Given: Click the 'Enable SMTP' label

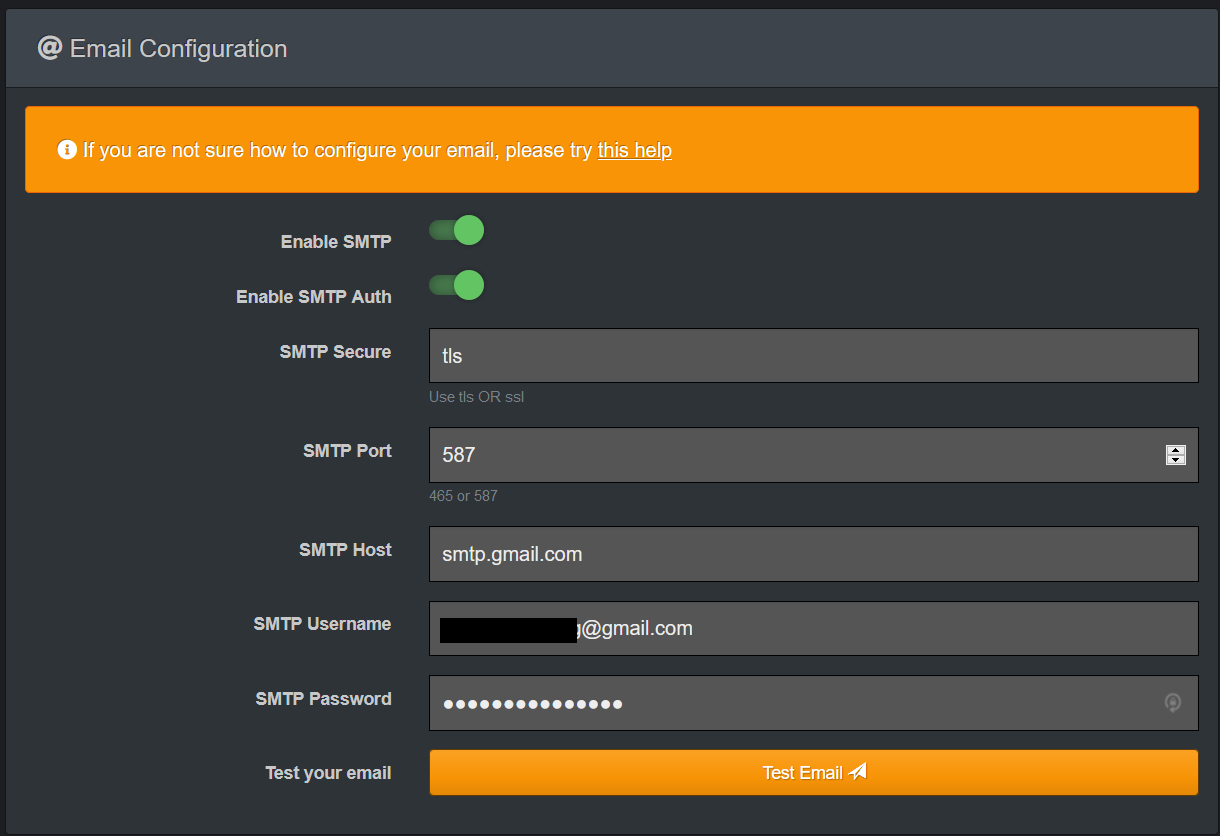Looking at the screenshot, I should click(336, 242).
